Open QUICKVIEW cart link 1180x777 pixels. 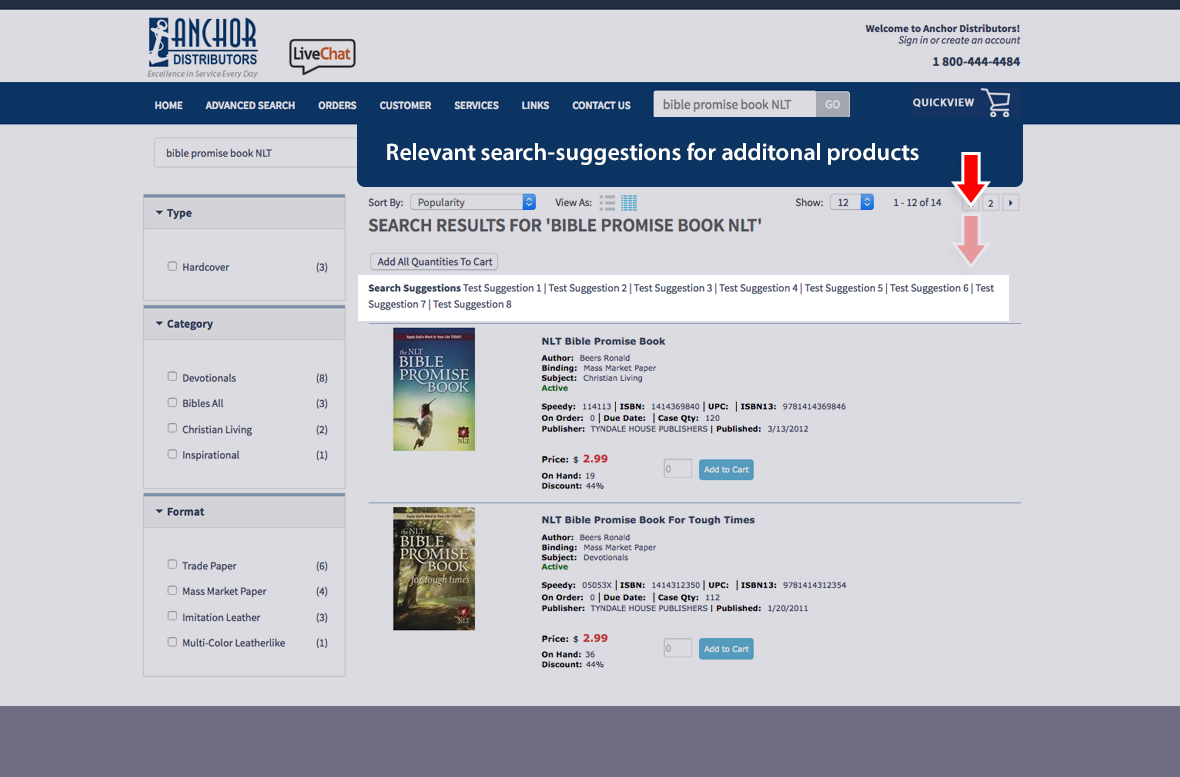tap(943, 102)
